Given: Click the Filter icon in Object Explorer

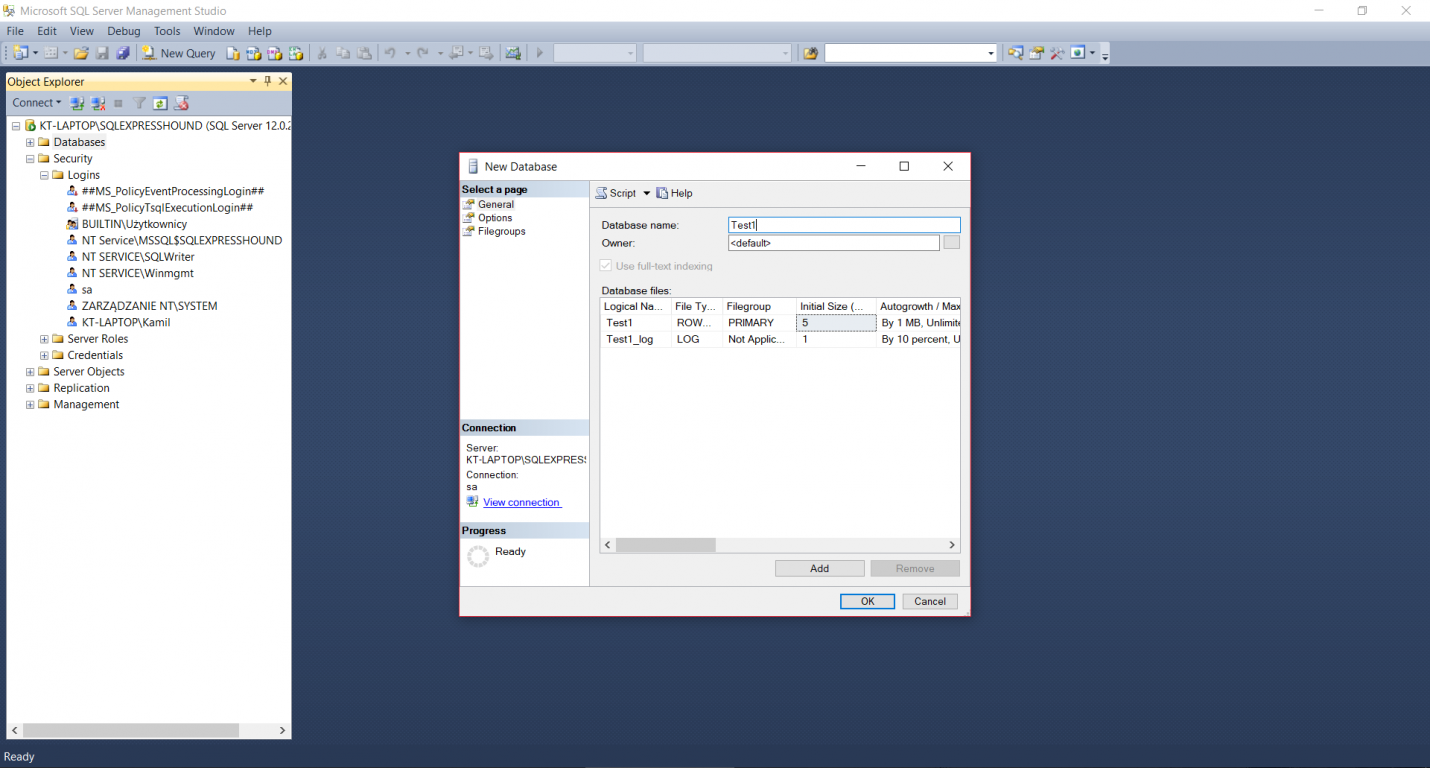Looking at the screenshot, I should pyautogui.click(x=139, y=103).
